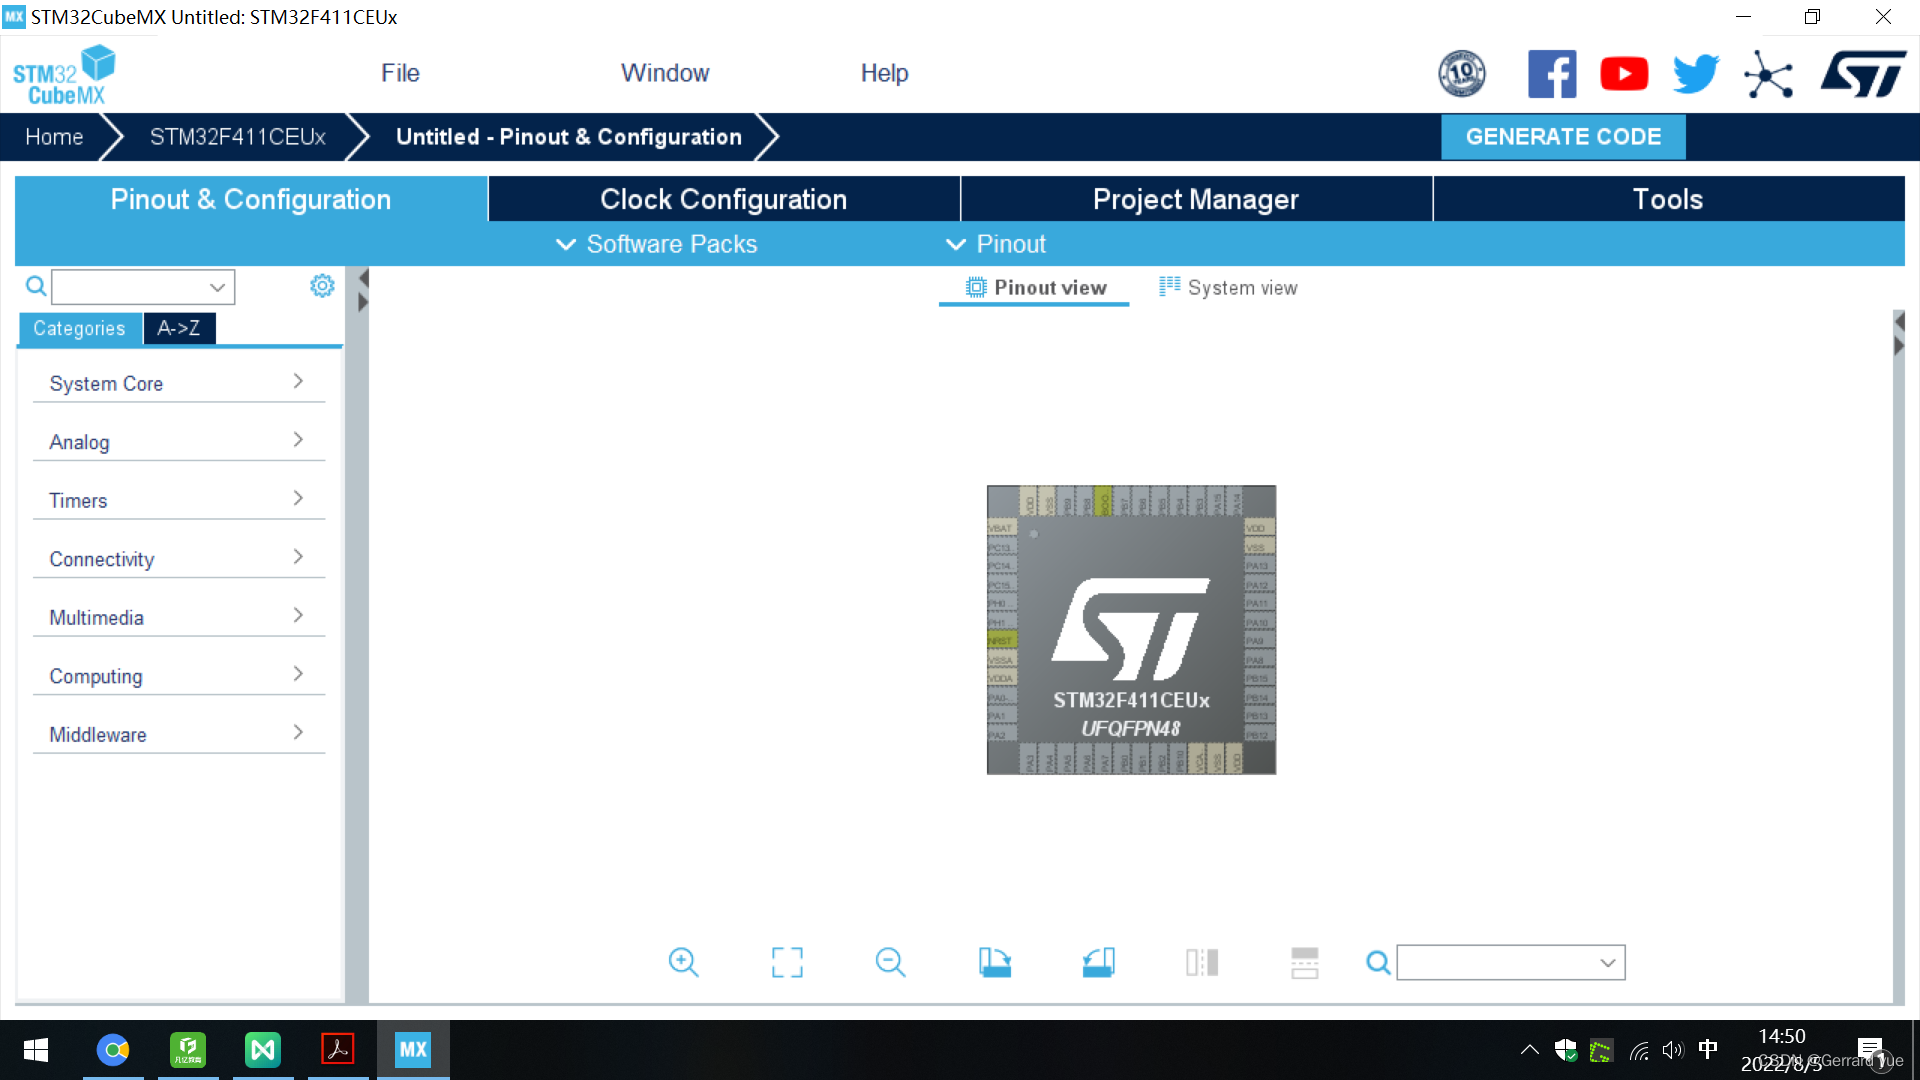Click the GENERATE CODE button
This screenshot has width=1920, height=1080.
[1563, 137]
